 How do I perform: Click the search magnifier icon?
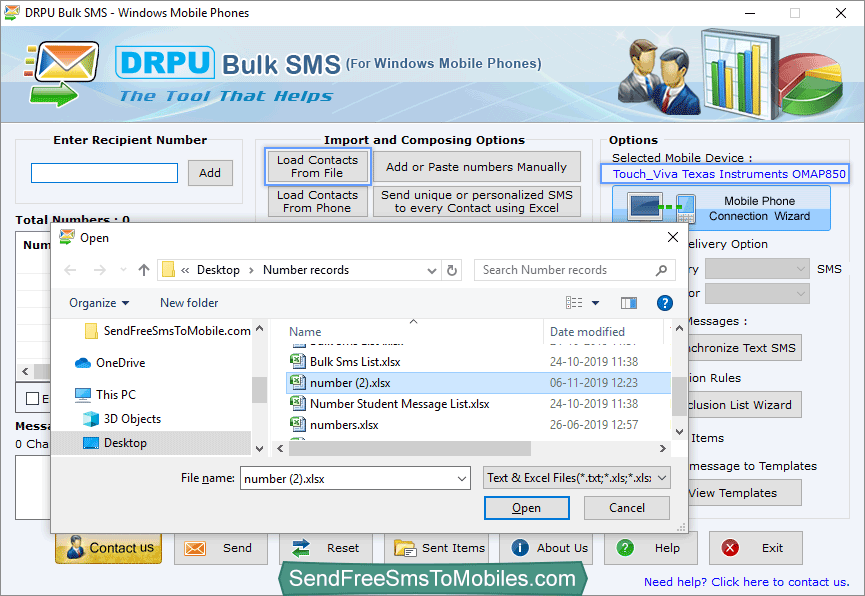tap(661, 270)
